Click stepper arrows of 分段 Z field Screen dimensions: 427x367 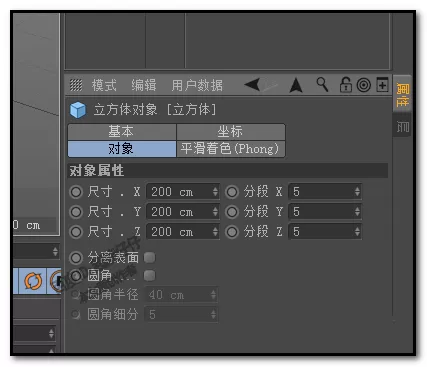point(357,232)
